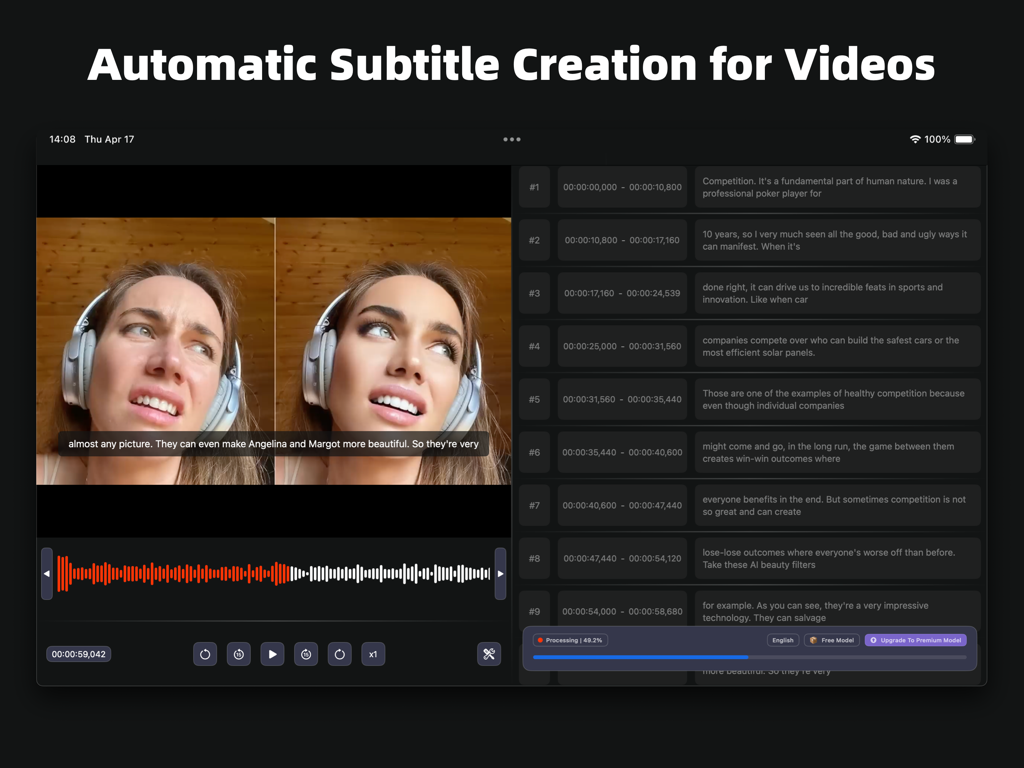Screen dimensions: 1024x768
Task: Click Upgrade To Premium Model
Action: coord(915,640)
